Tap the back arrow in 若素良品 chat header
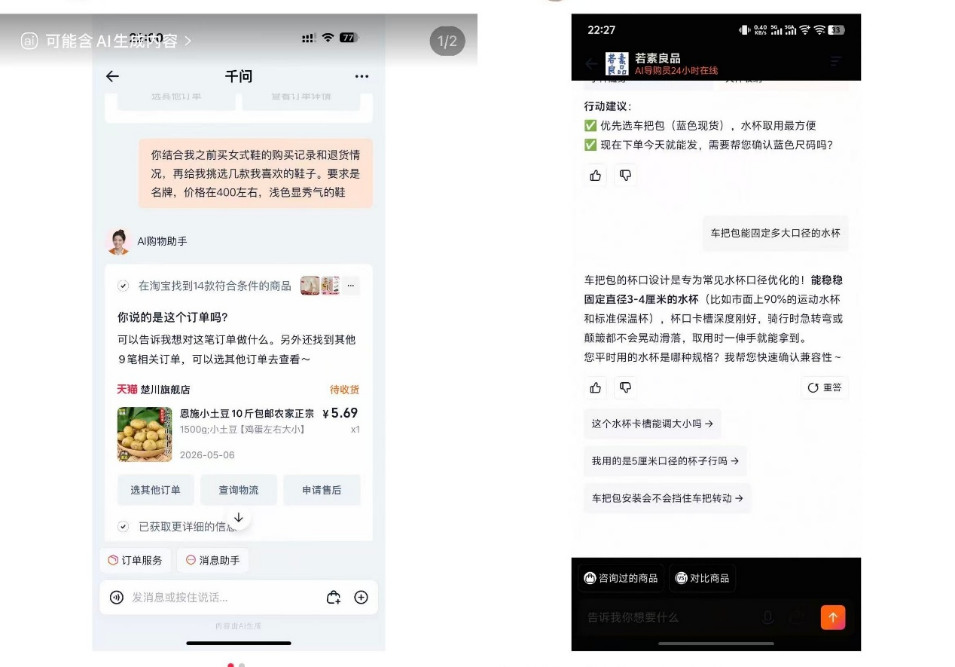This screenshot has width=955, height=667. [x=591, y=63]
